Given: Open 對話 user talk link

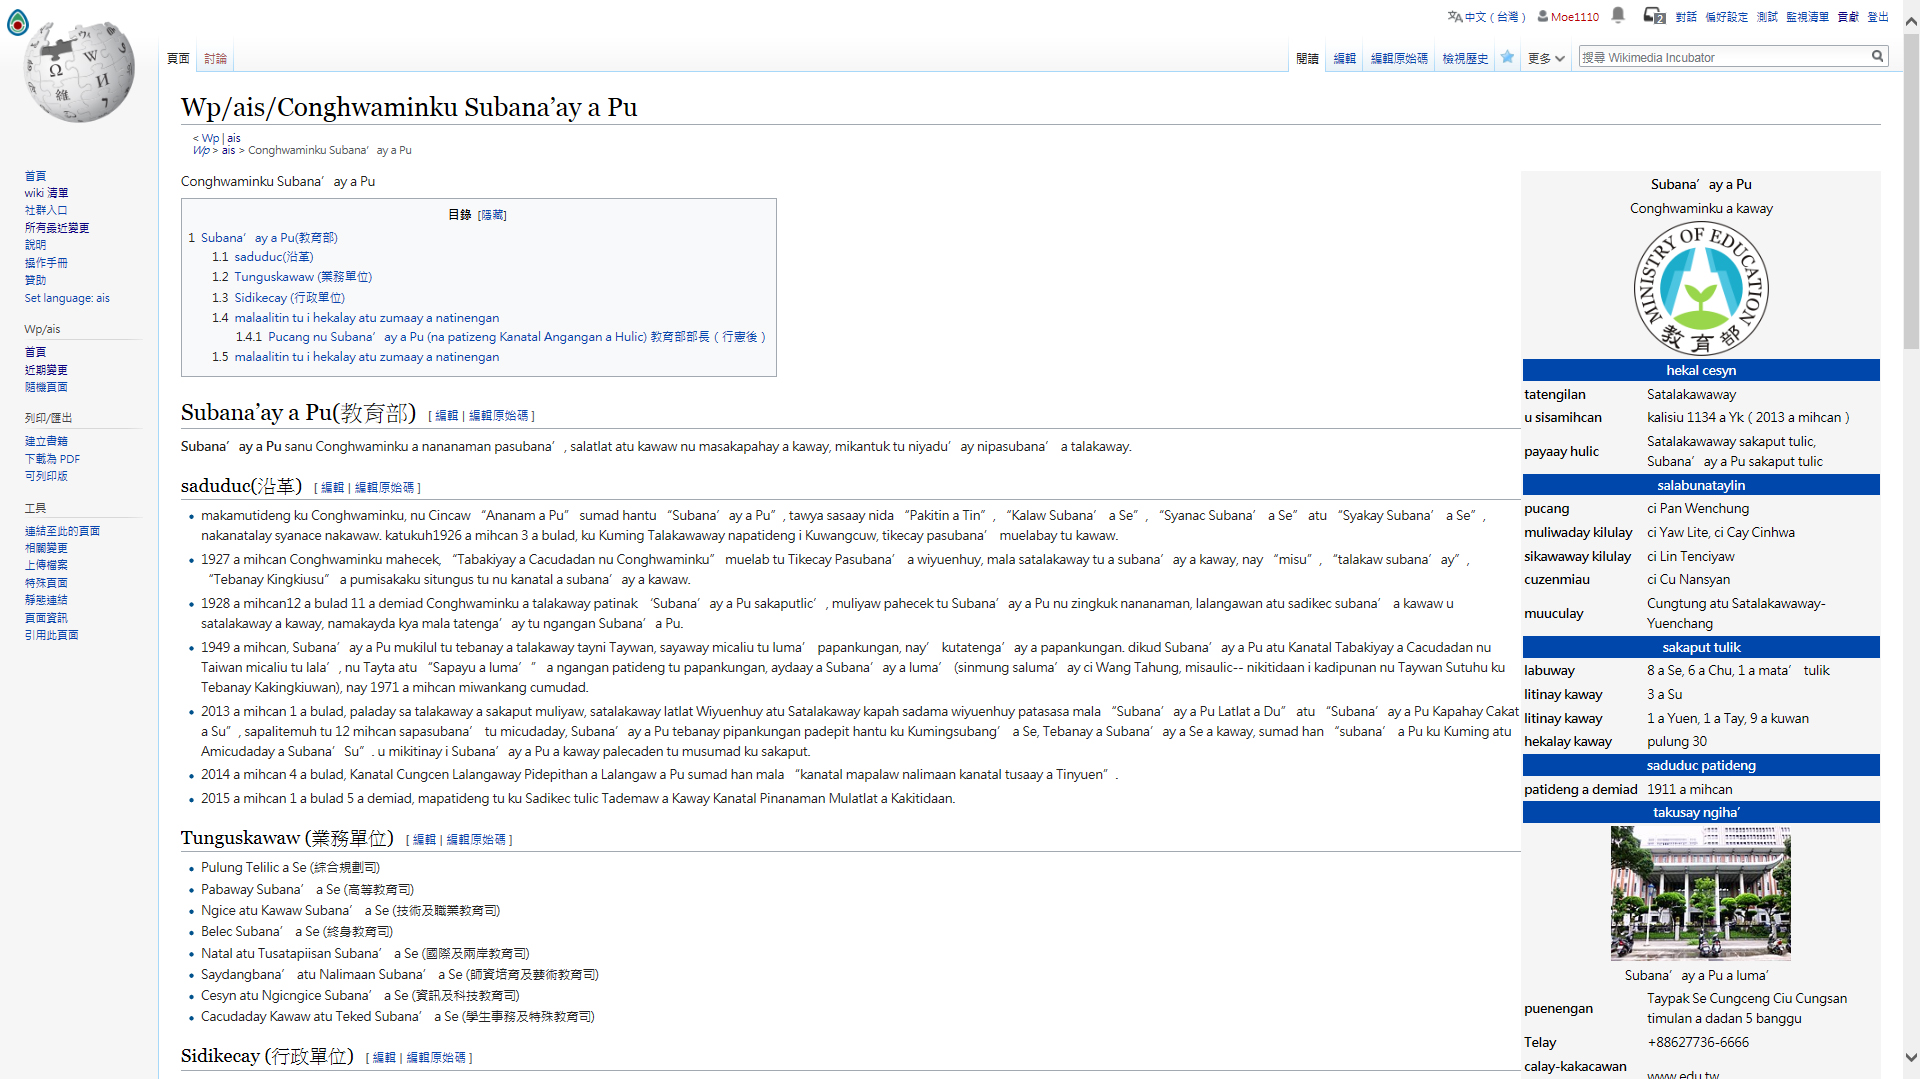Looking at the screenshot, I should click(x=1686, y=17).
